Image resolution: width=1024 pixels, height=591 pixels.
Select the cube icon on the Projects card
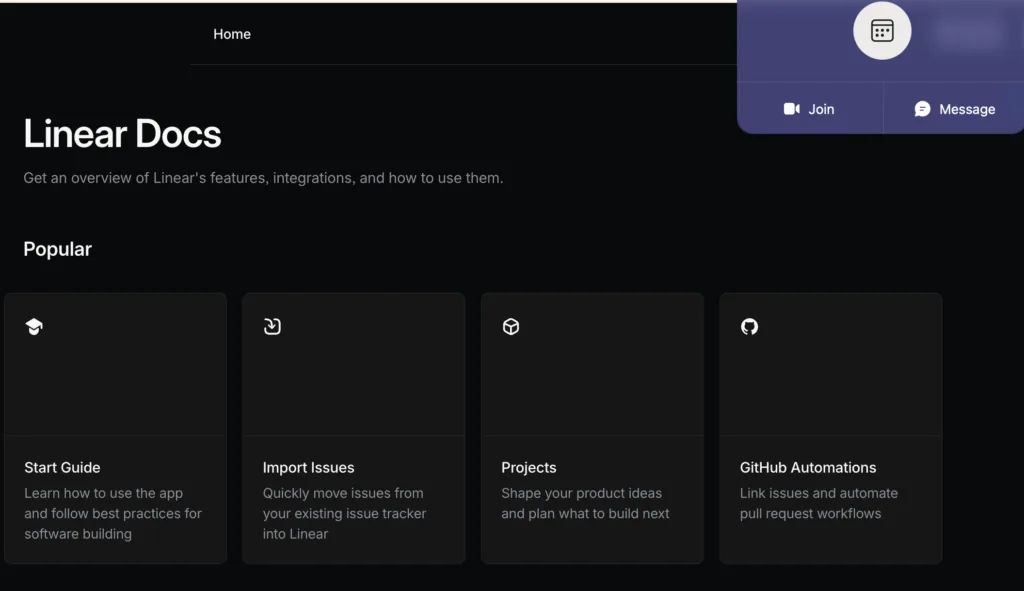[511, 326]
